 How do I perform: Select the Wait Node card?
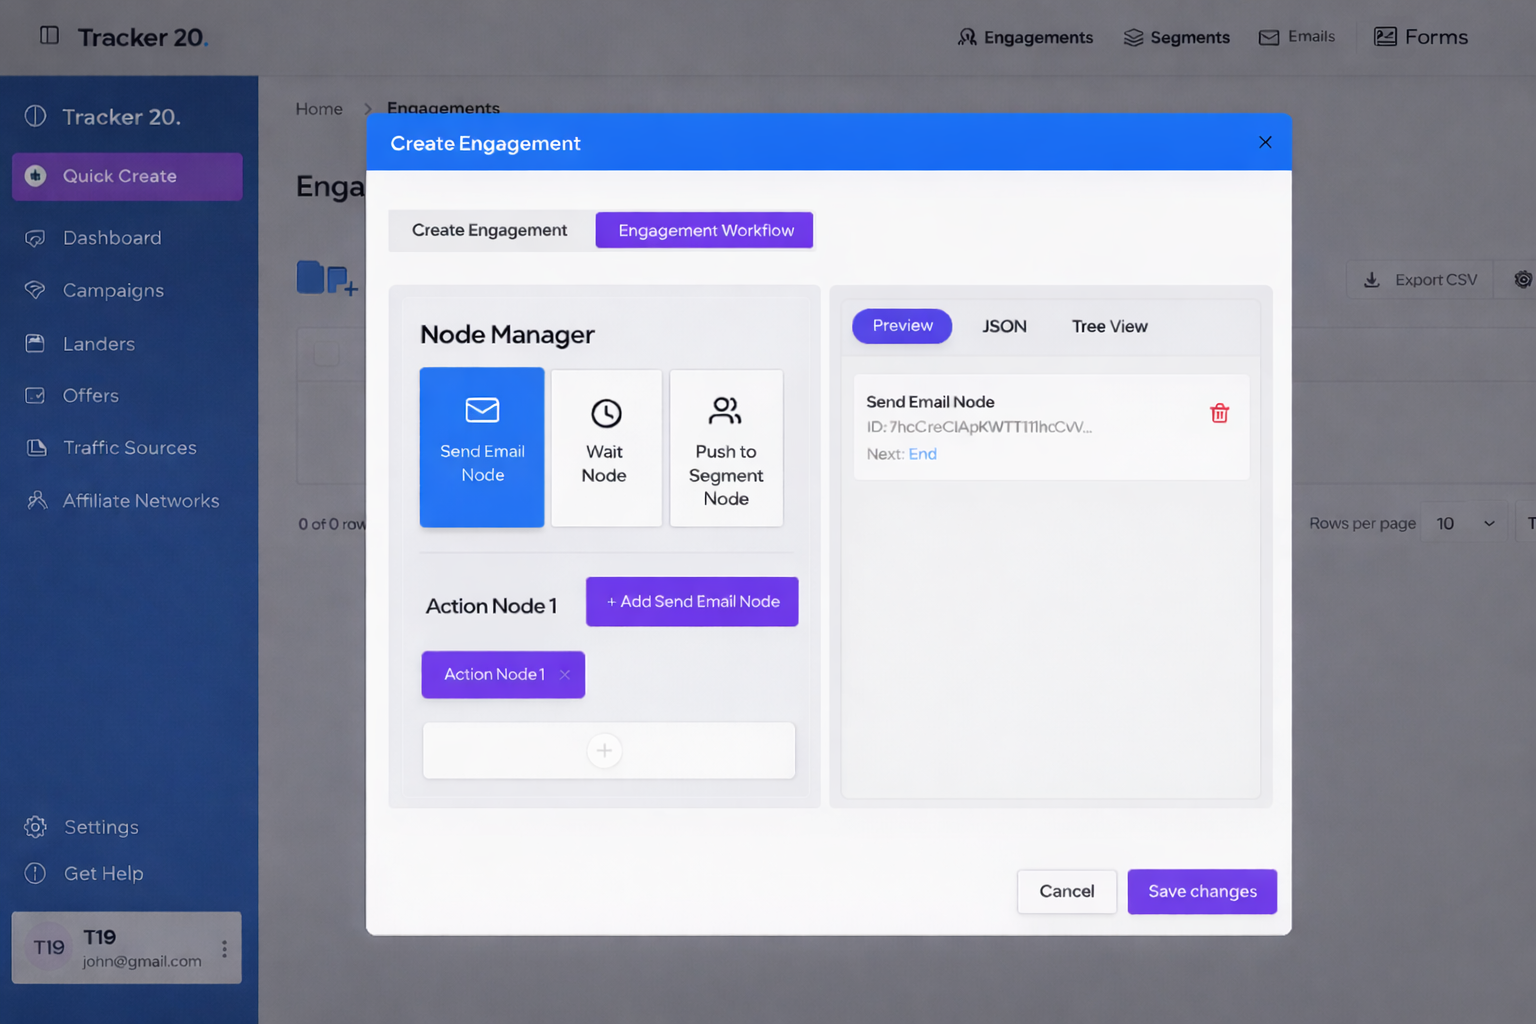point(605,447)
